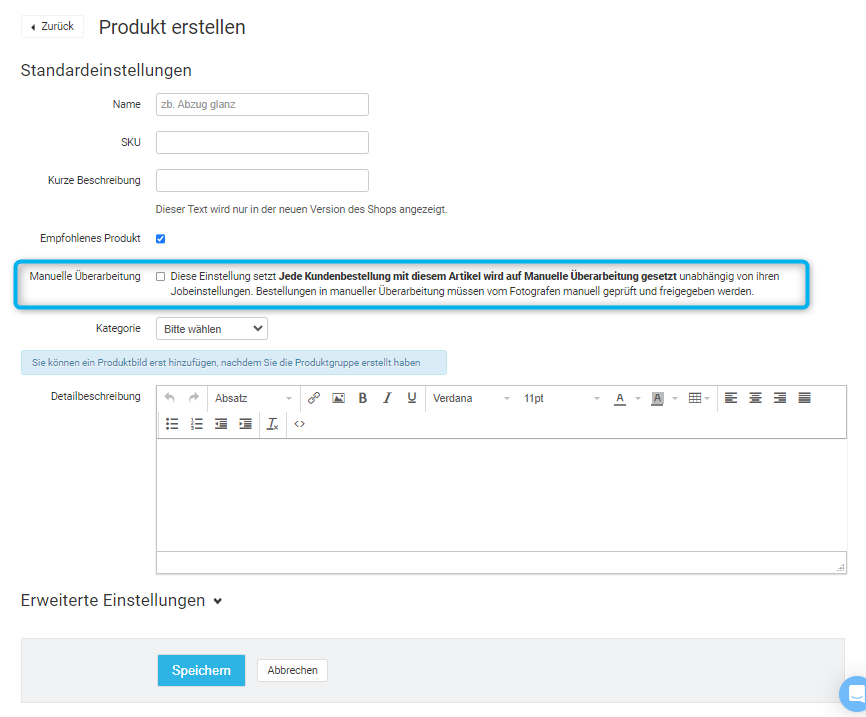The image size is (866, 717).
Task: Click the editor resize handle corner
Action: [841, 567]
